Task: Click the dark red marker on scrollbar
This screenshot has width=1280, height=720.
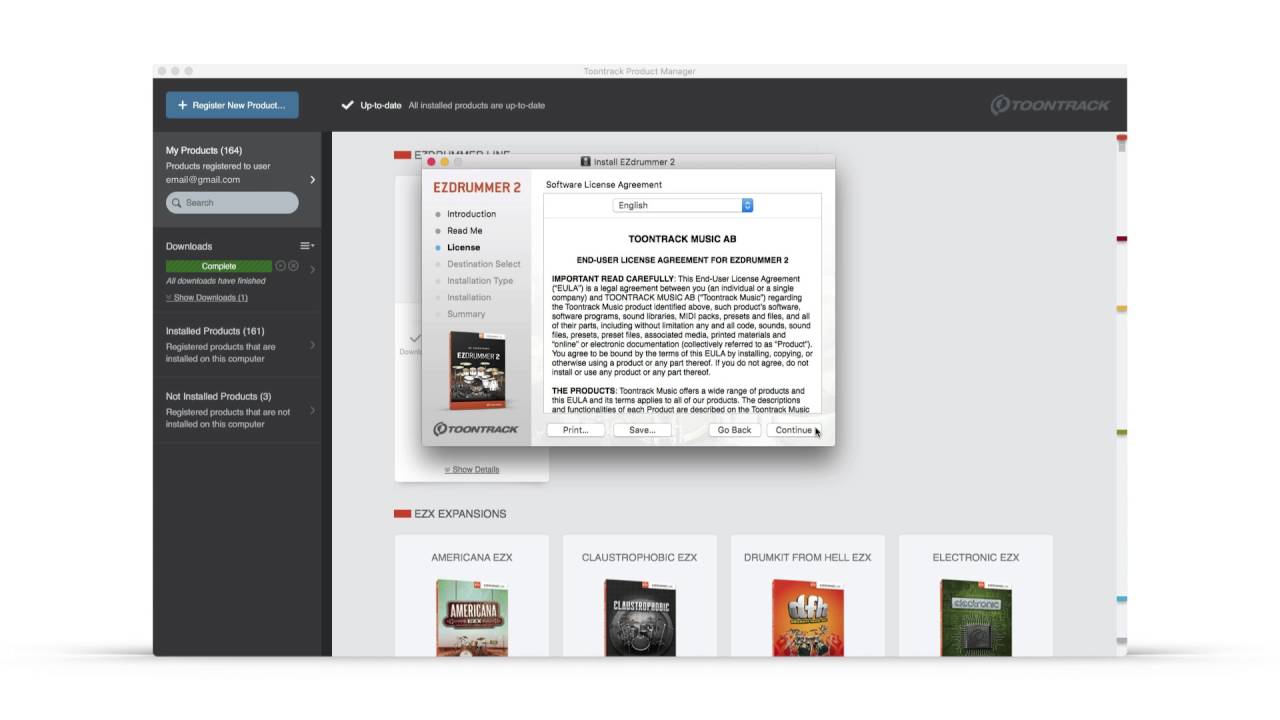Action: pos(1122,239)
